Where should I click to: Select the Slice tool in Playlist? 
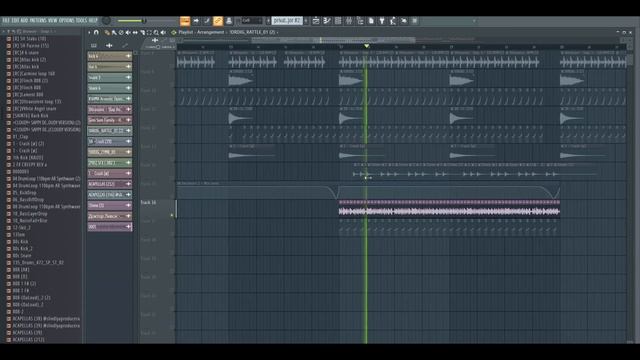[x=142, y=33]
